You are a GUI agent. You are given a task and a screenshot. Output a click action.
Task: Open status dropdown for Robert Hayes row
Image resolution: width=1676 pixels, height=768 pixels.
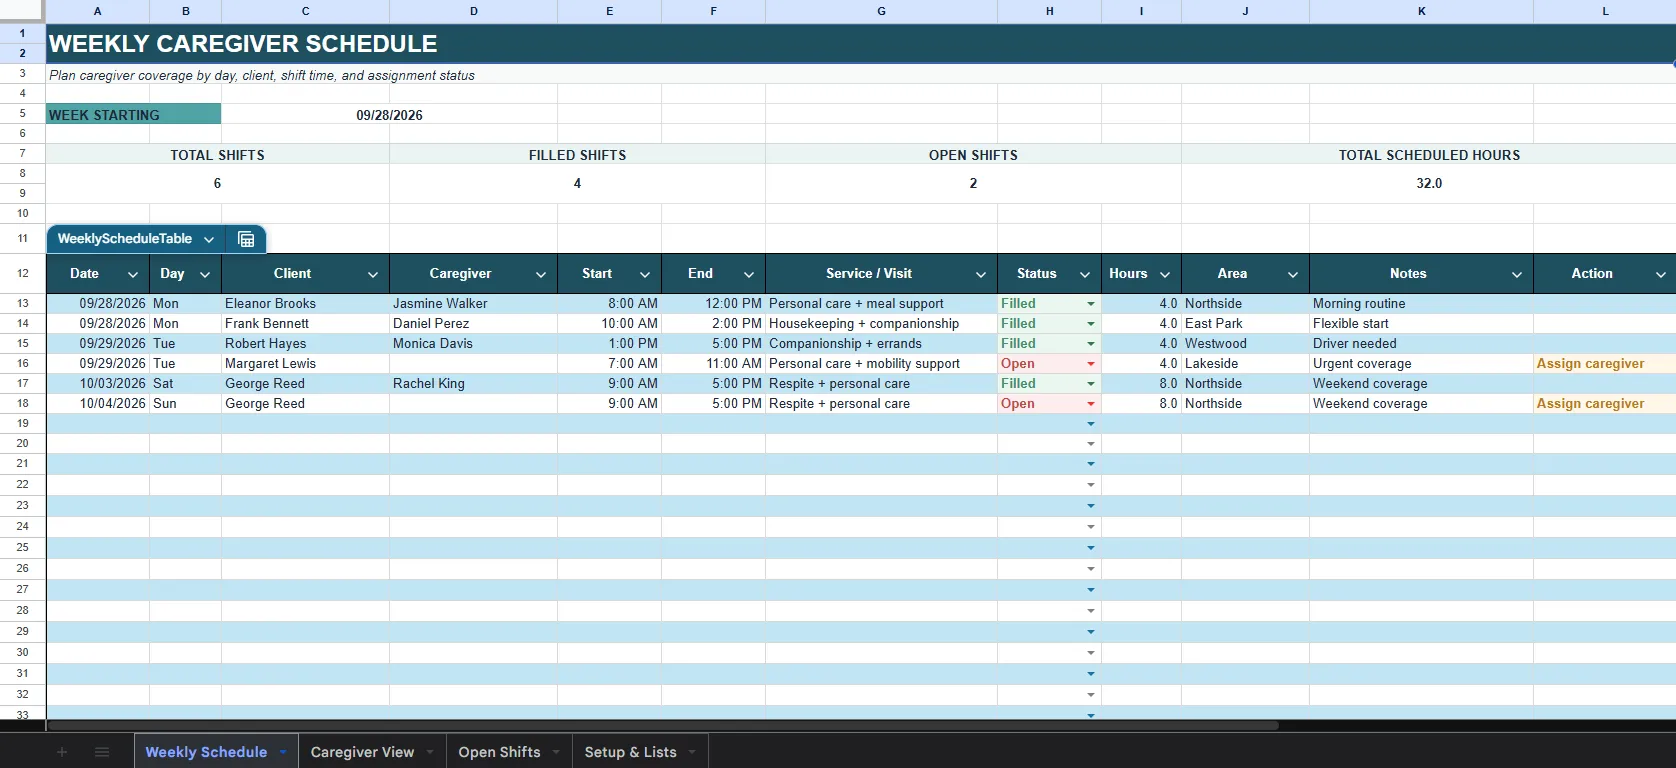pyautogui.click(x=1091, y=344)
